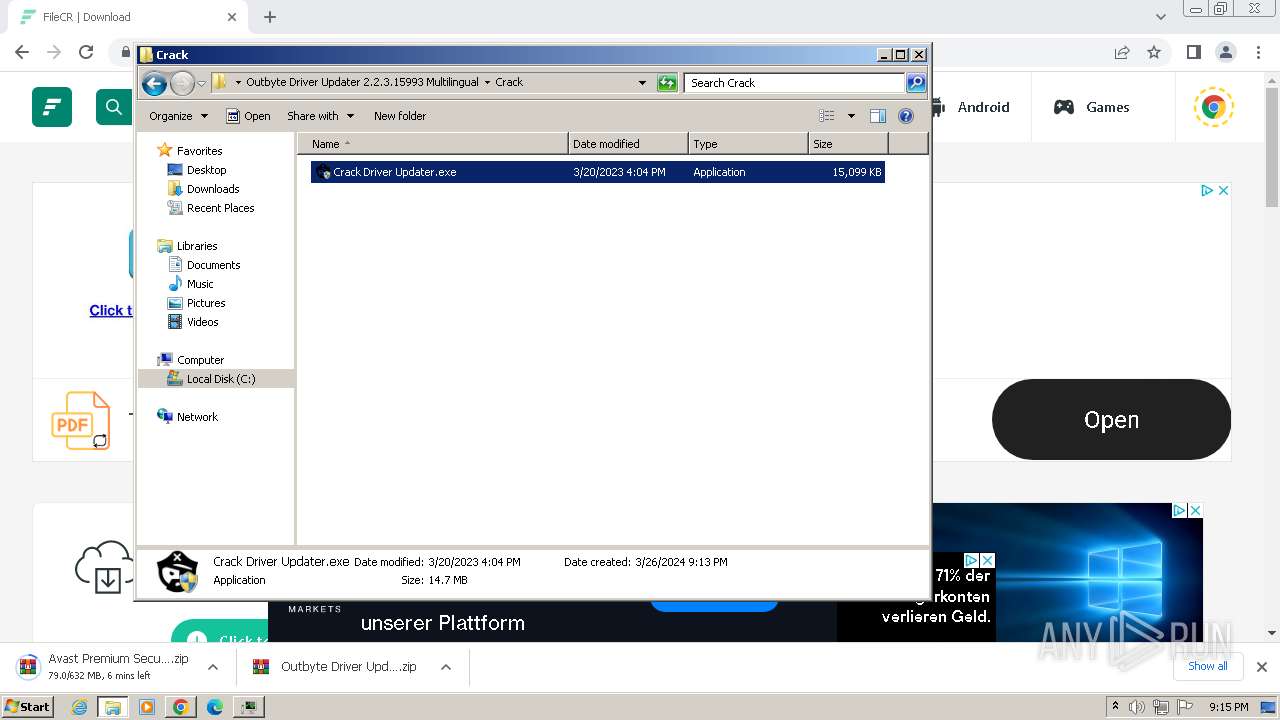Viewport: 1280px width, 720px height.
Task: Click the black Open ad button
Action: point(1111,420)
